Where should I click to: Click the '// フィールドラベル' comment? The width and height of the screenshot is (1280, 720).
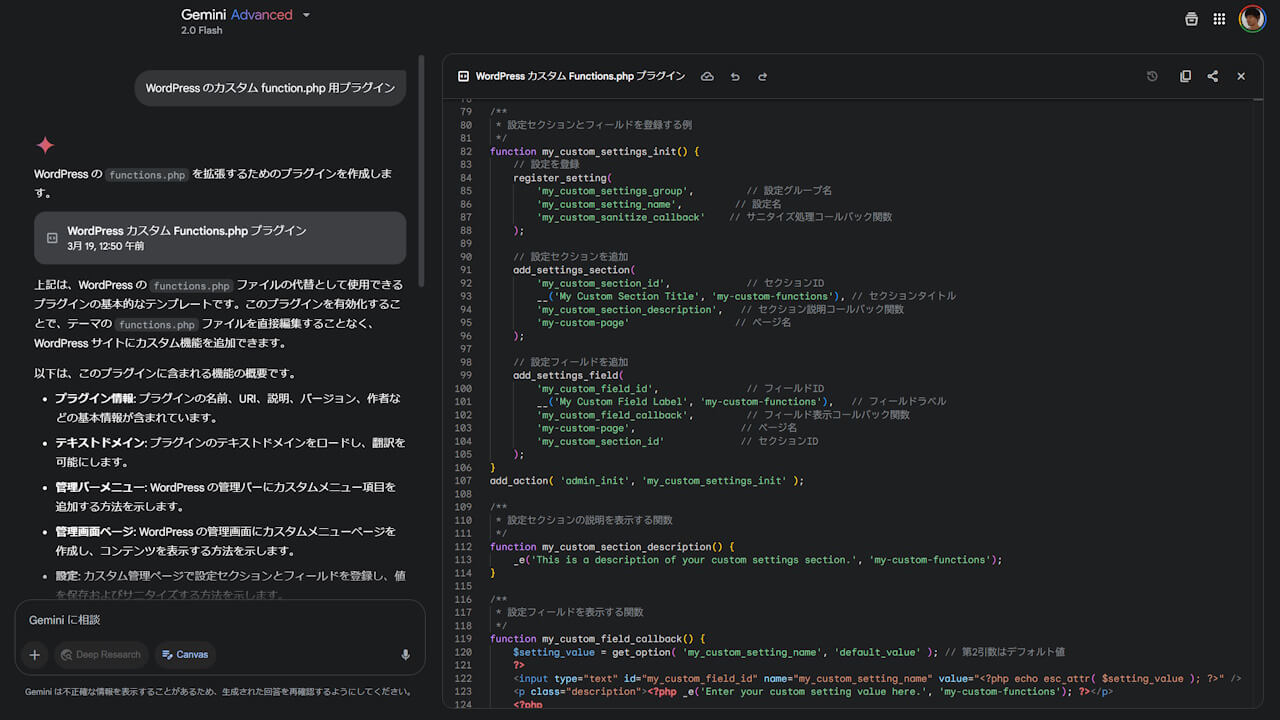point(898,401)
